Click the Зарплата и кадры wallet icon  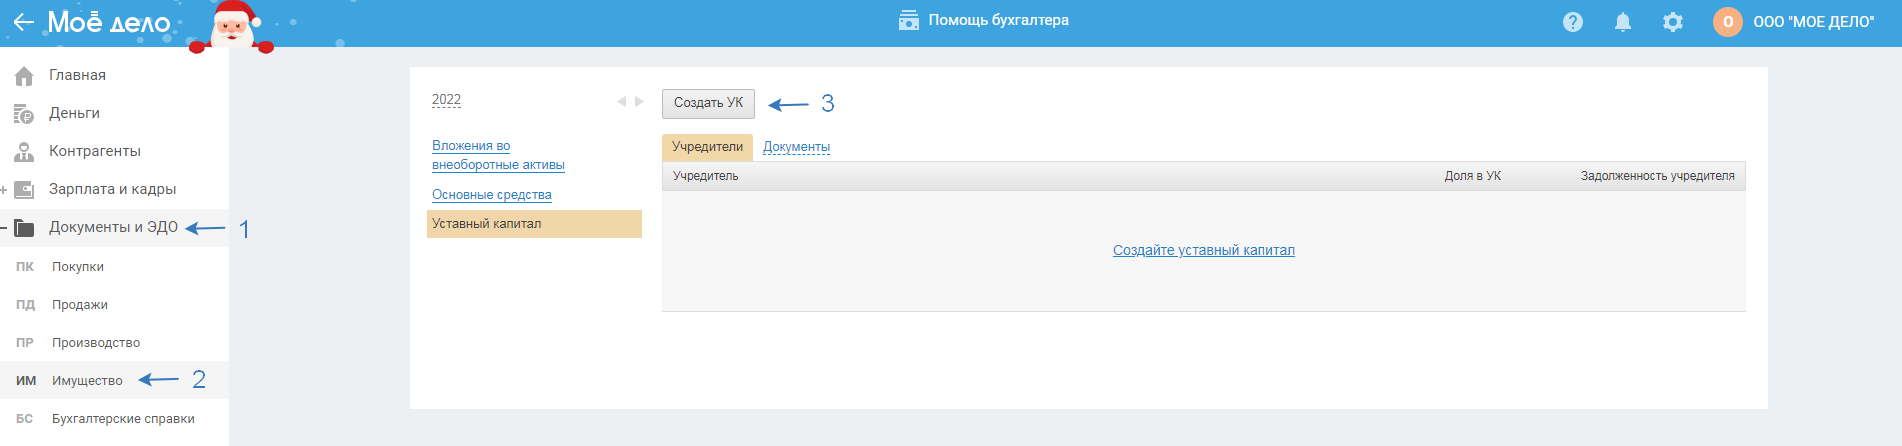(24, 190)
